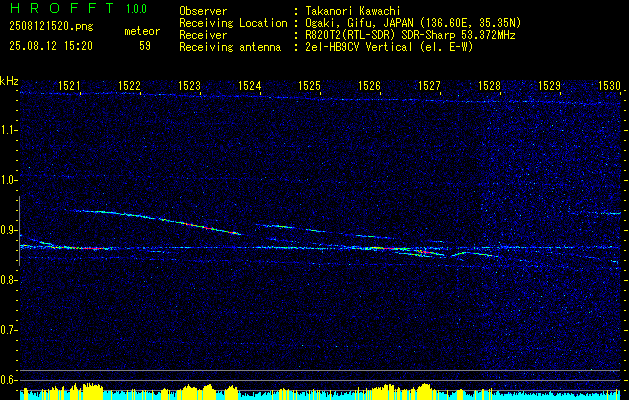
Task: Click the 0.6 kHz frequency label
Action: (x=8, y=380)
